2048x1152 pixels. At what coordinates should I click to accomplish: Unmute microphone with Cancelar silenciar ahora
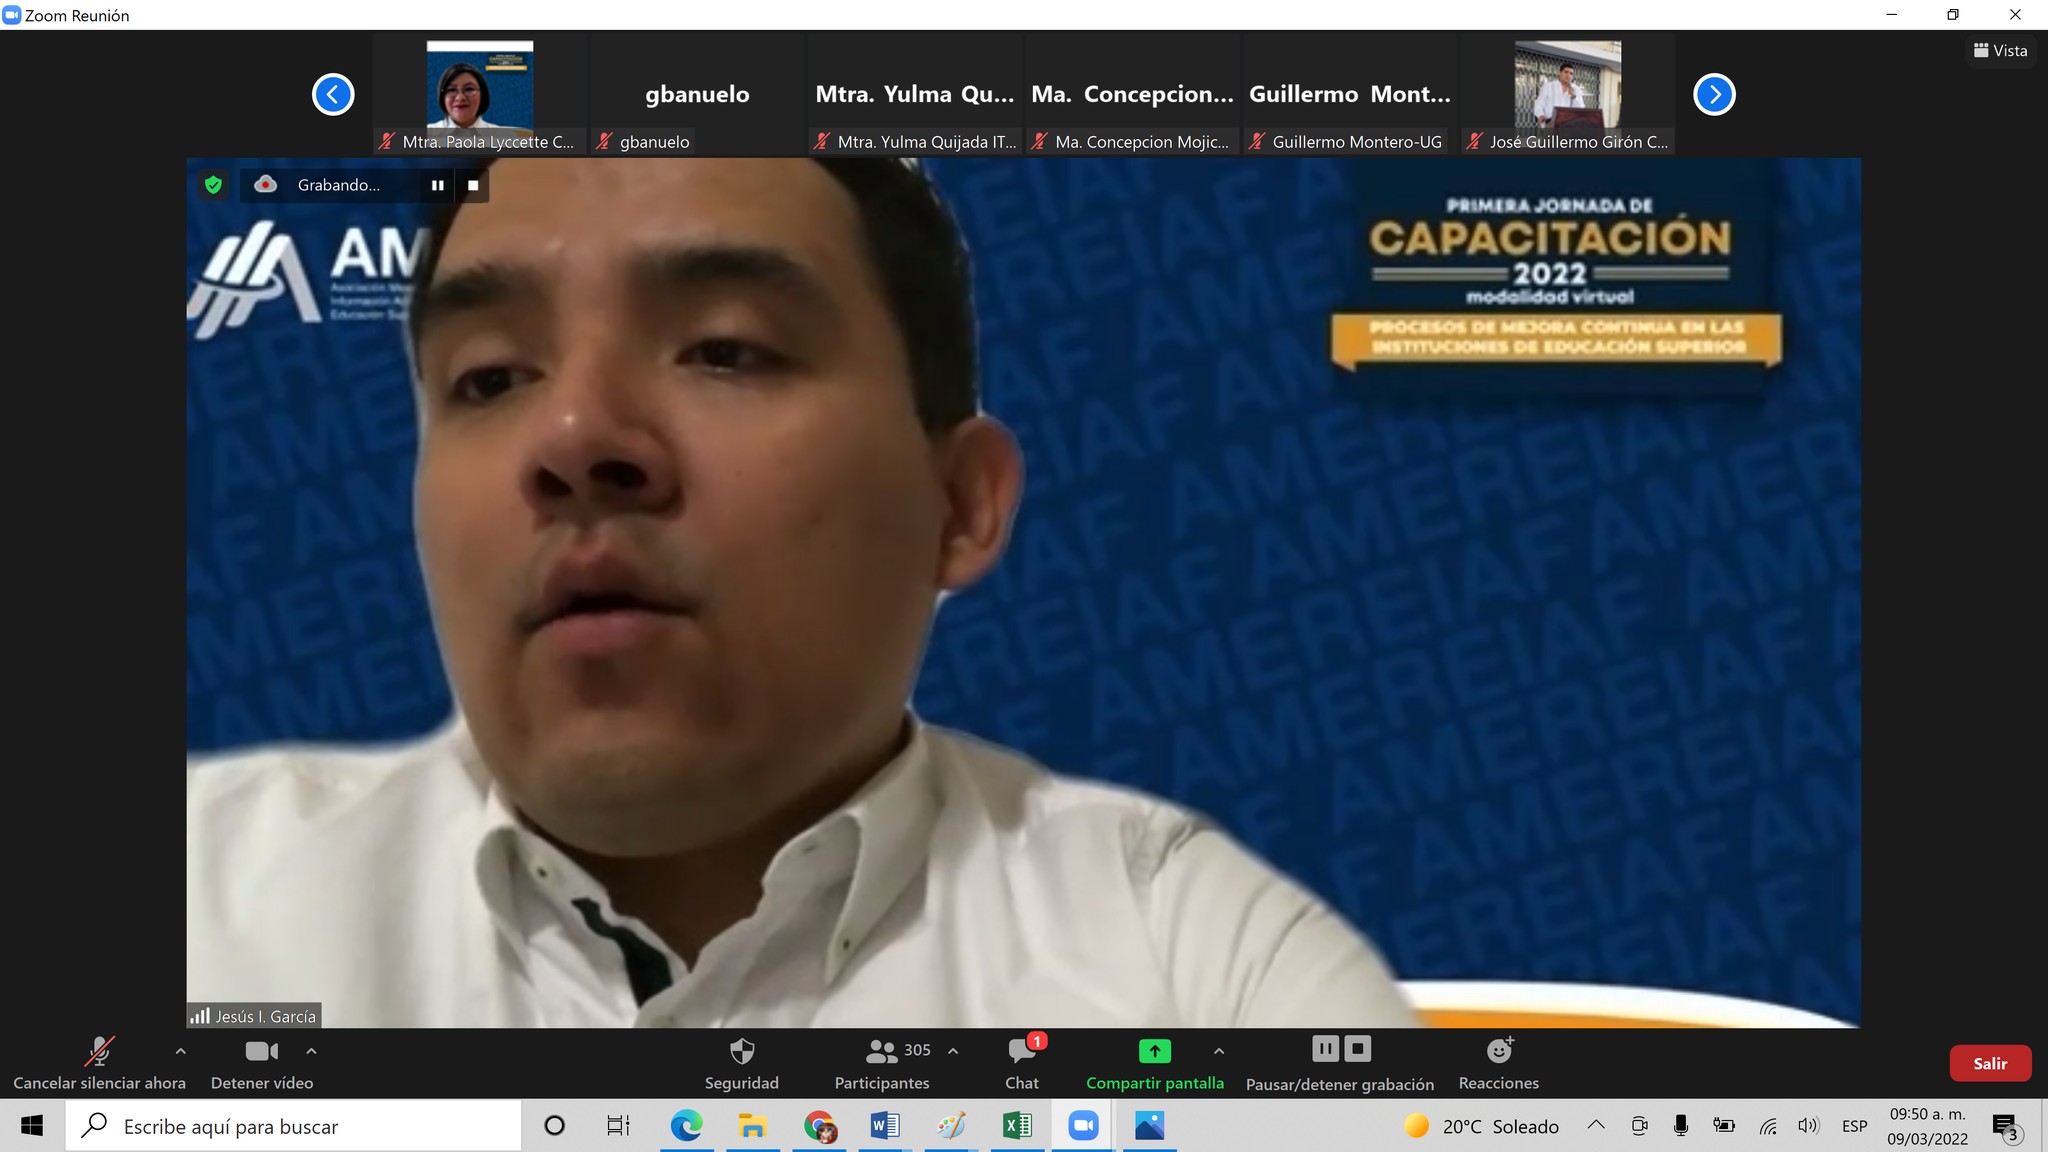(x=99, y=1064)
